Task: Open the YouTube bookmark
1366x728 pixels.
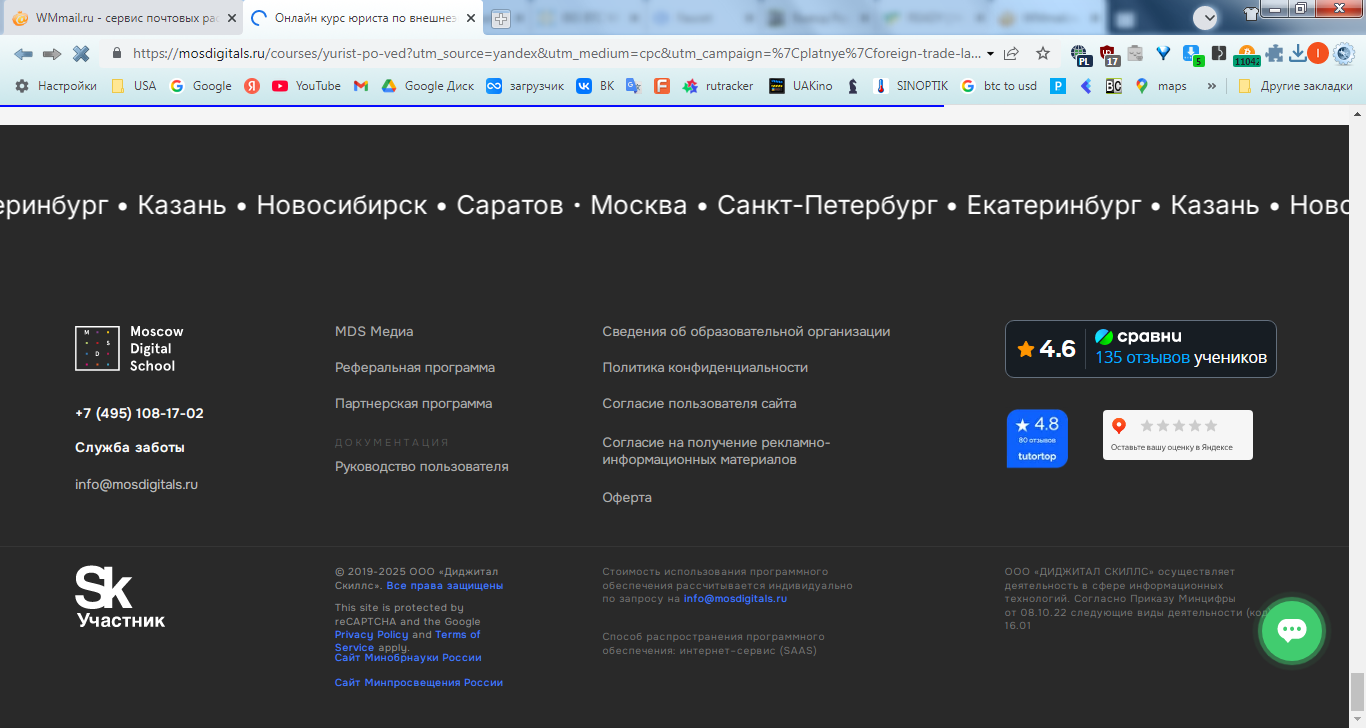Action: click(307, 86)
